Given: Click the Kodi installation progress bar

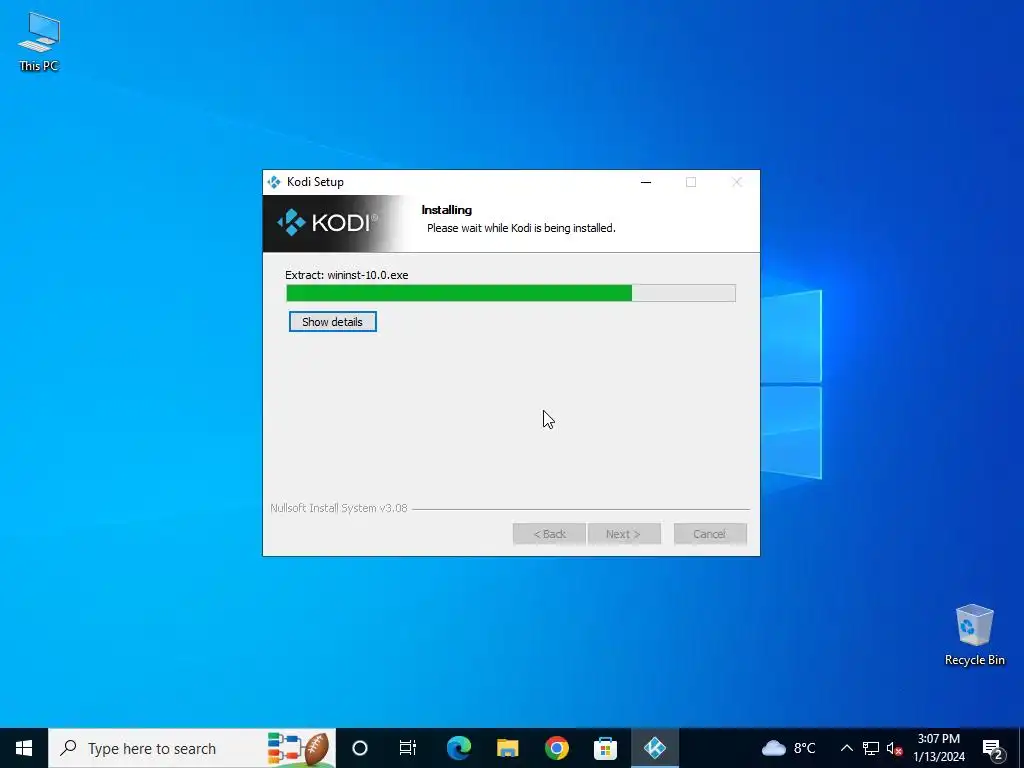Looking at the screenshot, I should (511, 293).
